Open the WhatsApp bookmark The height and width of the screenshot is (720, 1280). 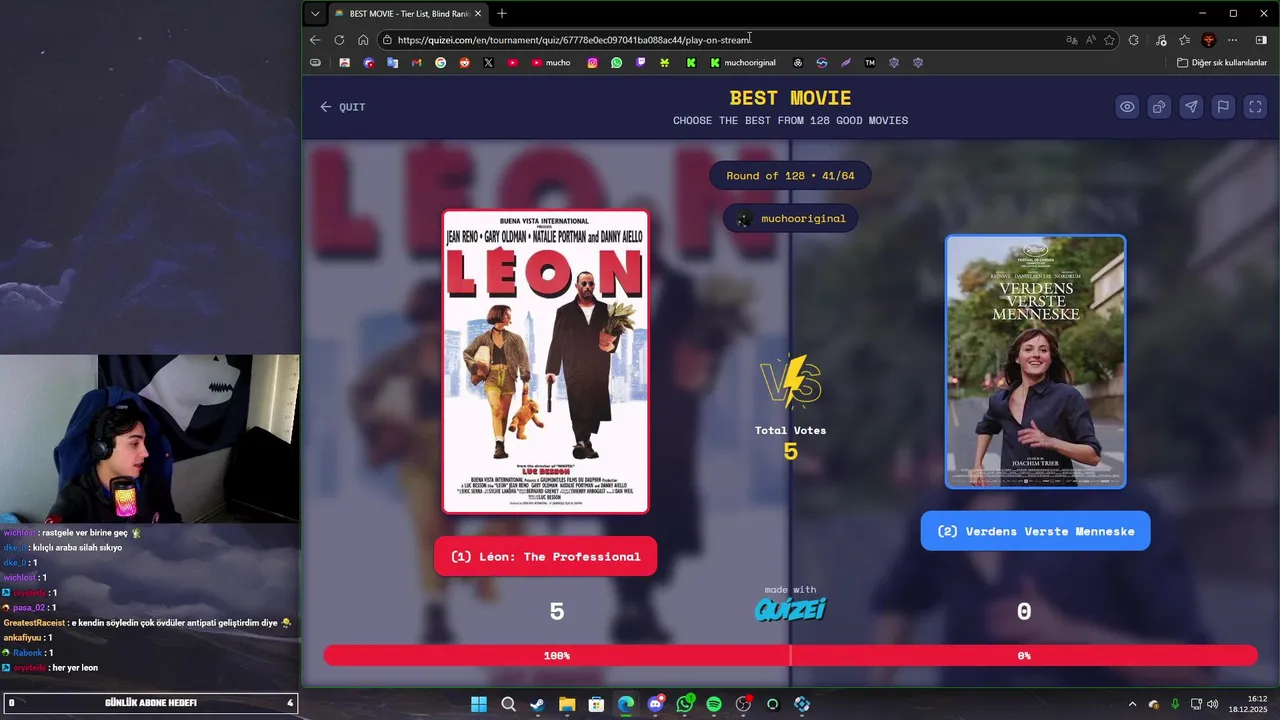point(617,63)
